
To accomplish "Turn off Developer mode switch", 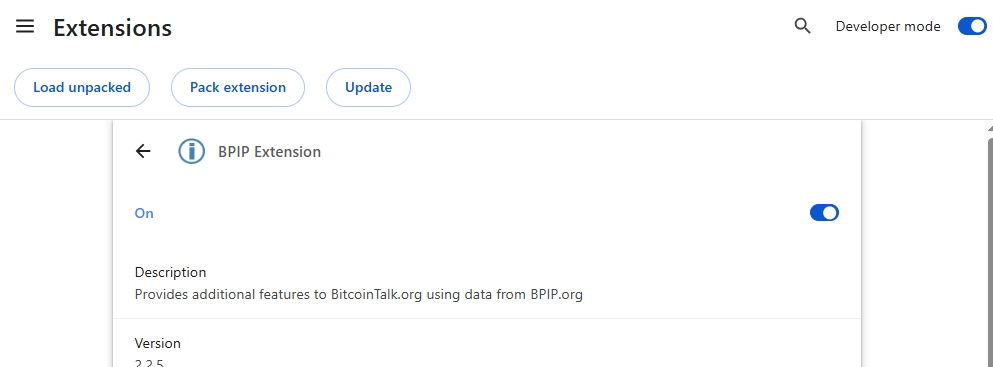I will coord(972,27).
